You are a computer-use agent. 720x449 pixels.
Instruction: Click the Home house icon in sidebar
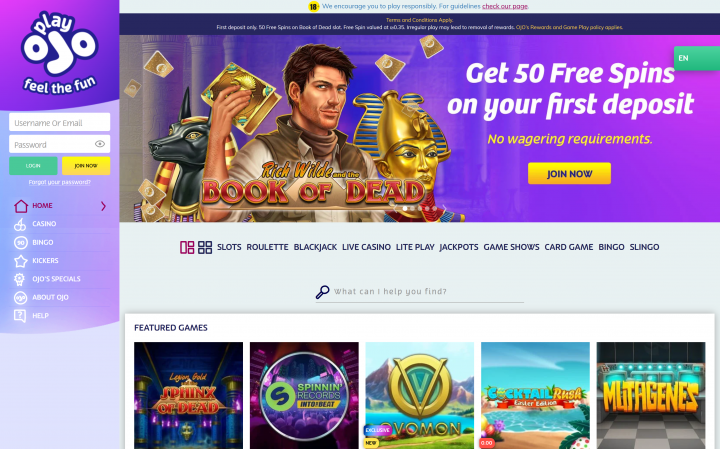pos(21,206)
